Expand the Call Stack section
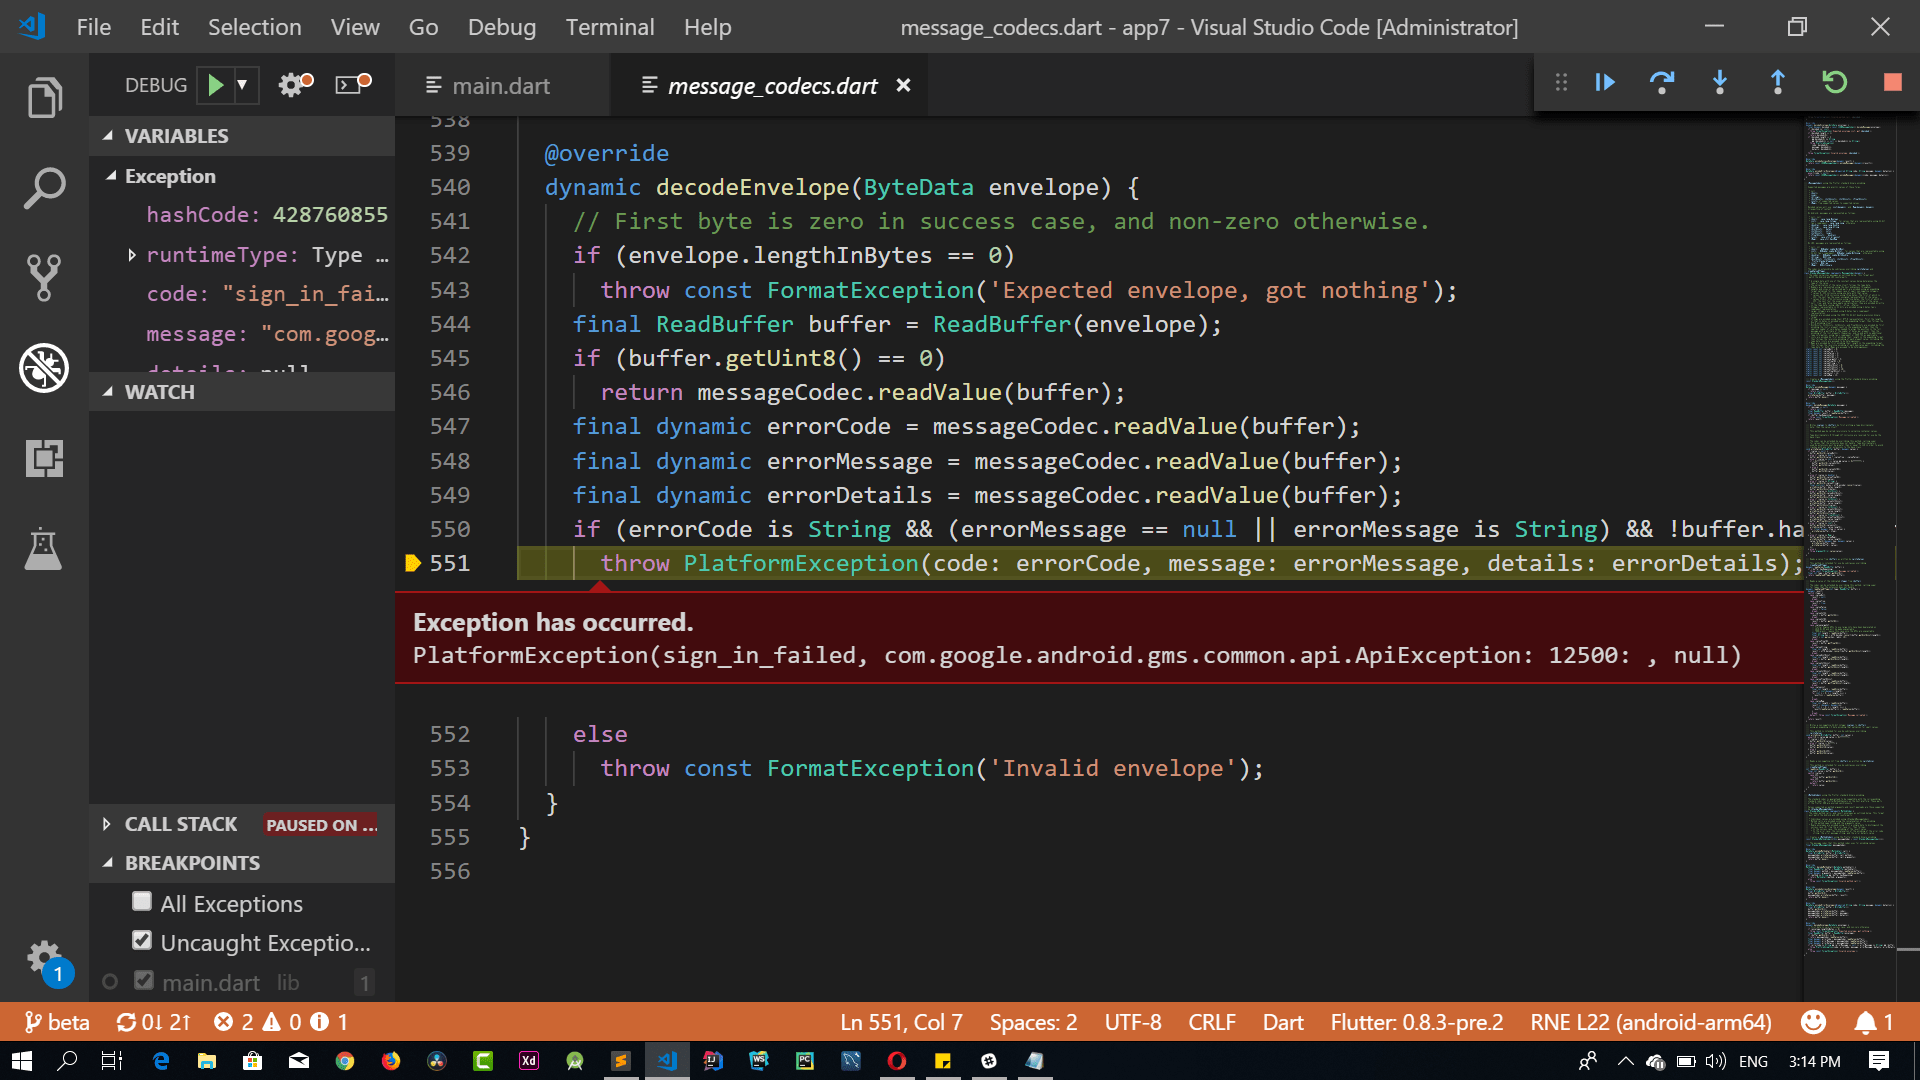This screenshot has width=1920, height=1080. (x=107, y=824)
